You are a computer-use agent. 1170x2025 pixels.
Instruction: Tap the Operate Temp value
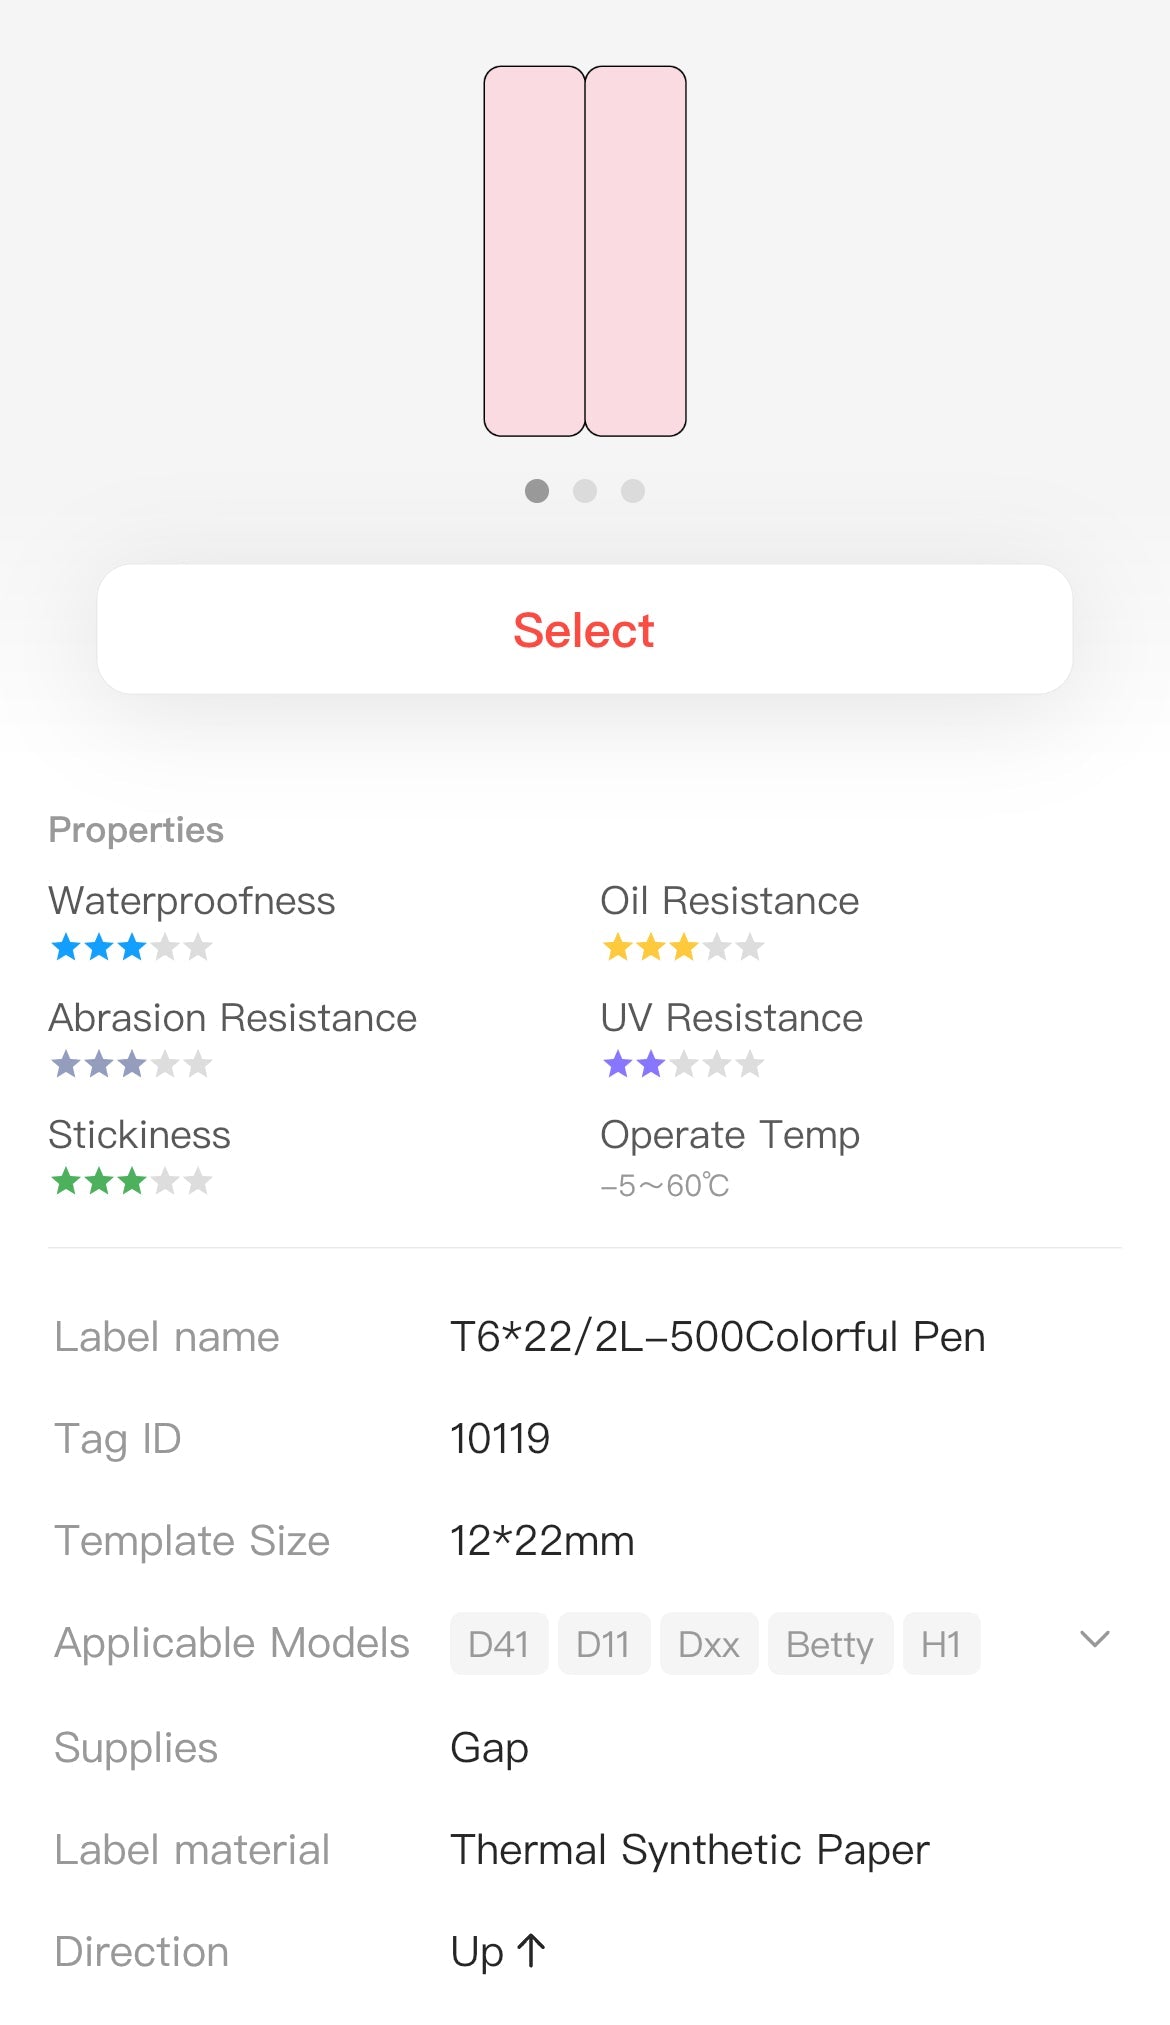tap(664, 1186)
